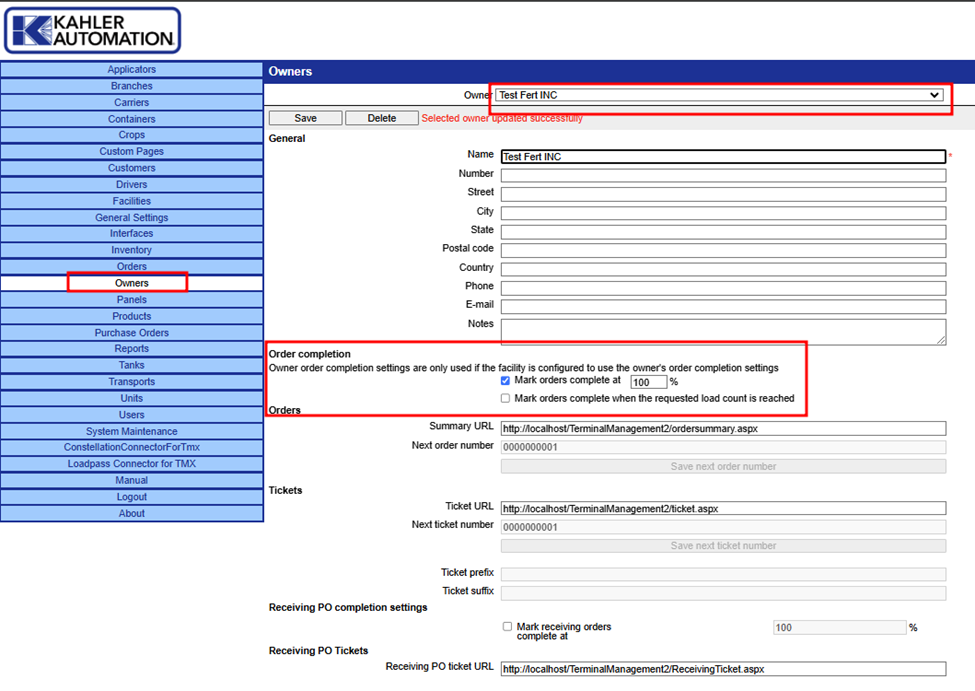Click the Next order number field

pos(723,447)
